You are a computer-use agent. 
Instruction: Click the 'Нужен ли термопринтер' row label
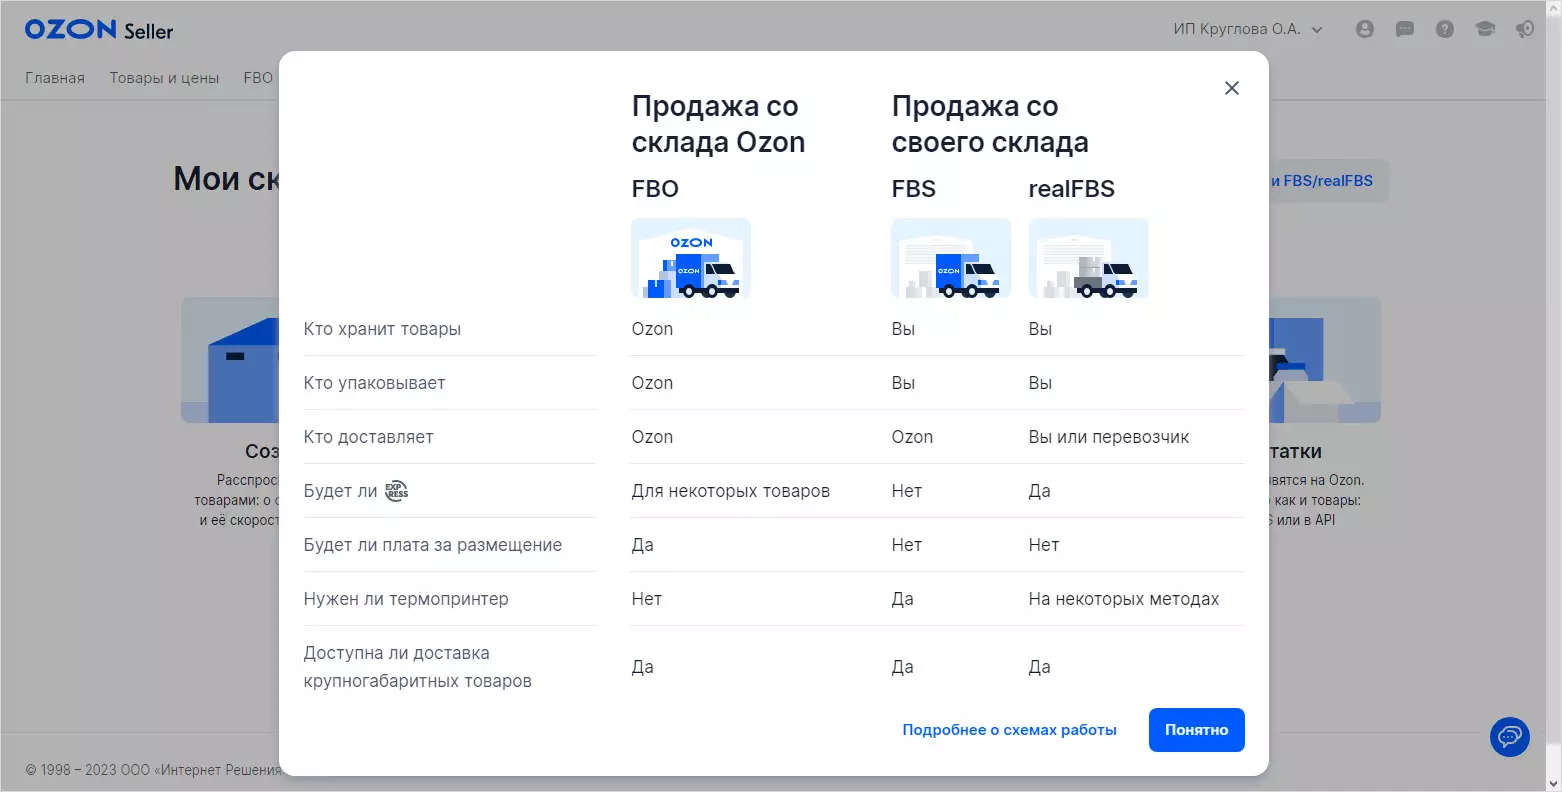tap(406, 599)
